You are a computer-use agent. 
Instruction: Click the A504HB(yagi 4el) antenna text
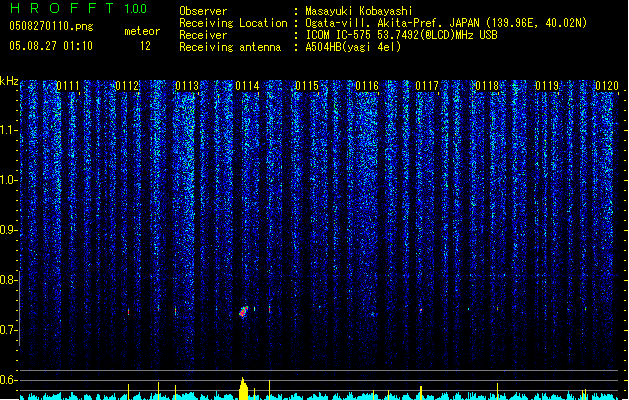(353, 47)
